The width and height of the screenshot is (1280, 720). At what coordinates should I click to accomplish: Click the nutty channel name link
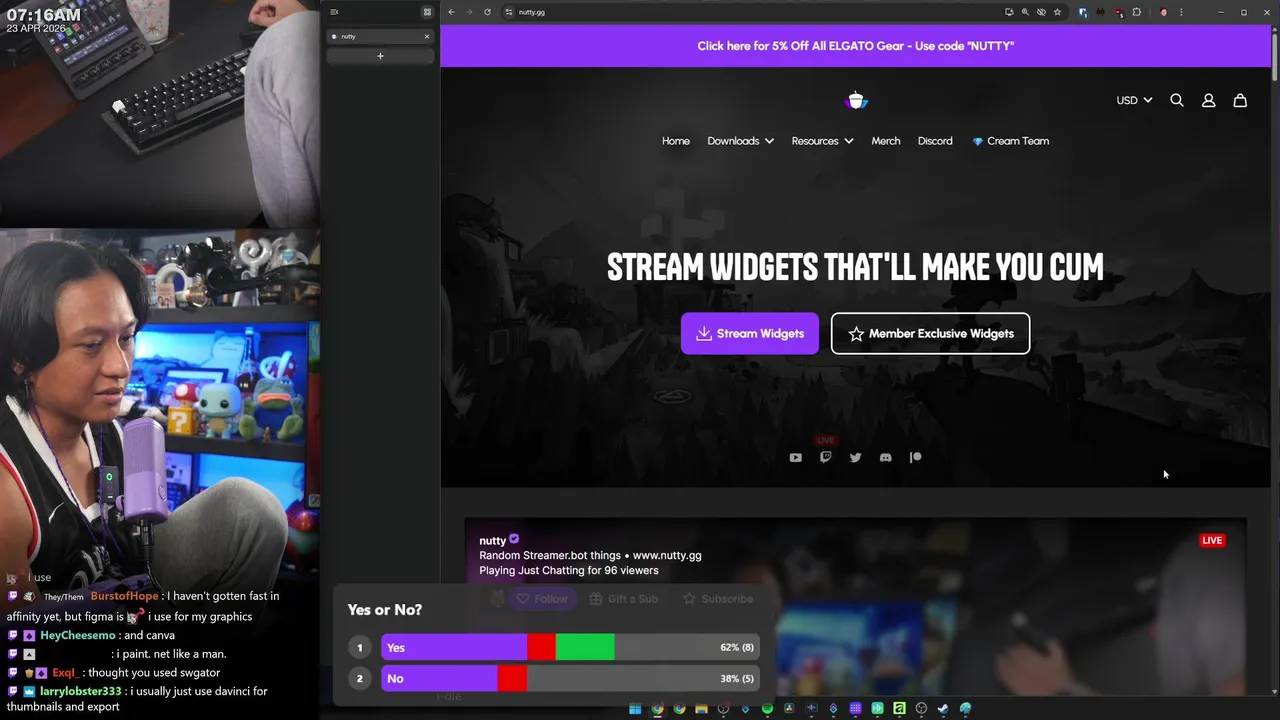click(x=493, y=540)
